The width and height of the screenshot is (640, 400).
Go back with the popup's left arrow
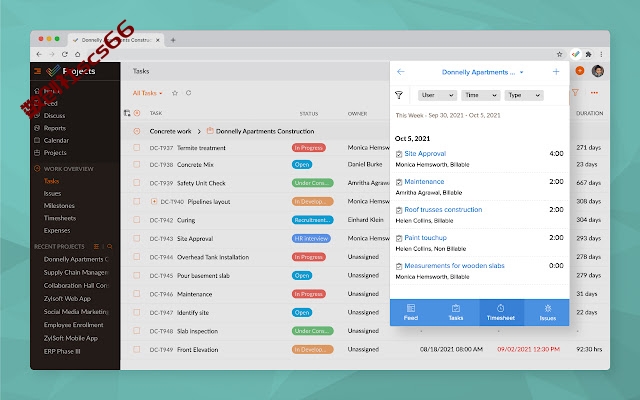tap(400, 72)
